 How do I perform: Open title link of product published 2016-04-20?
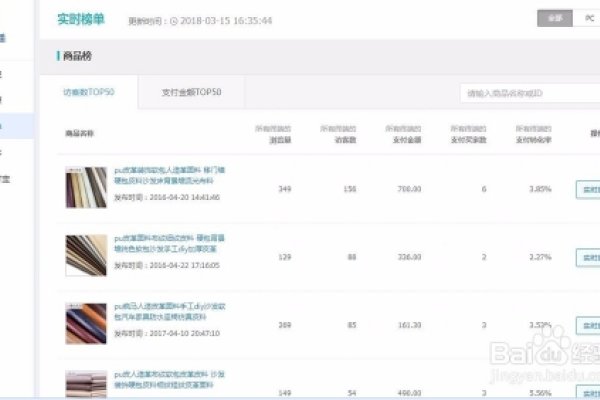pyautogui.click(x=170, y=175)
